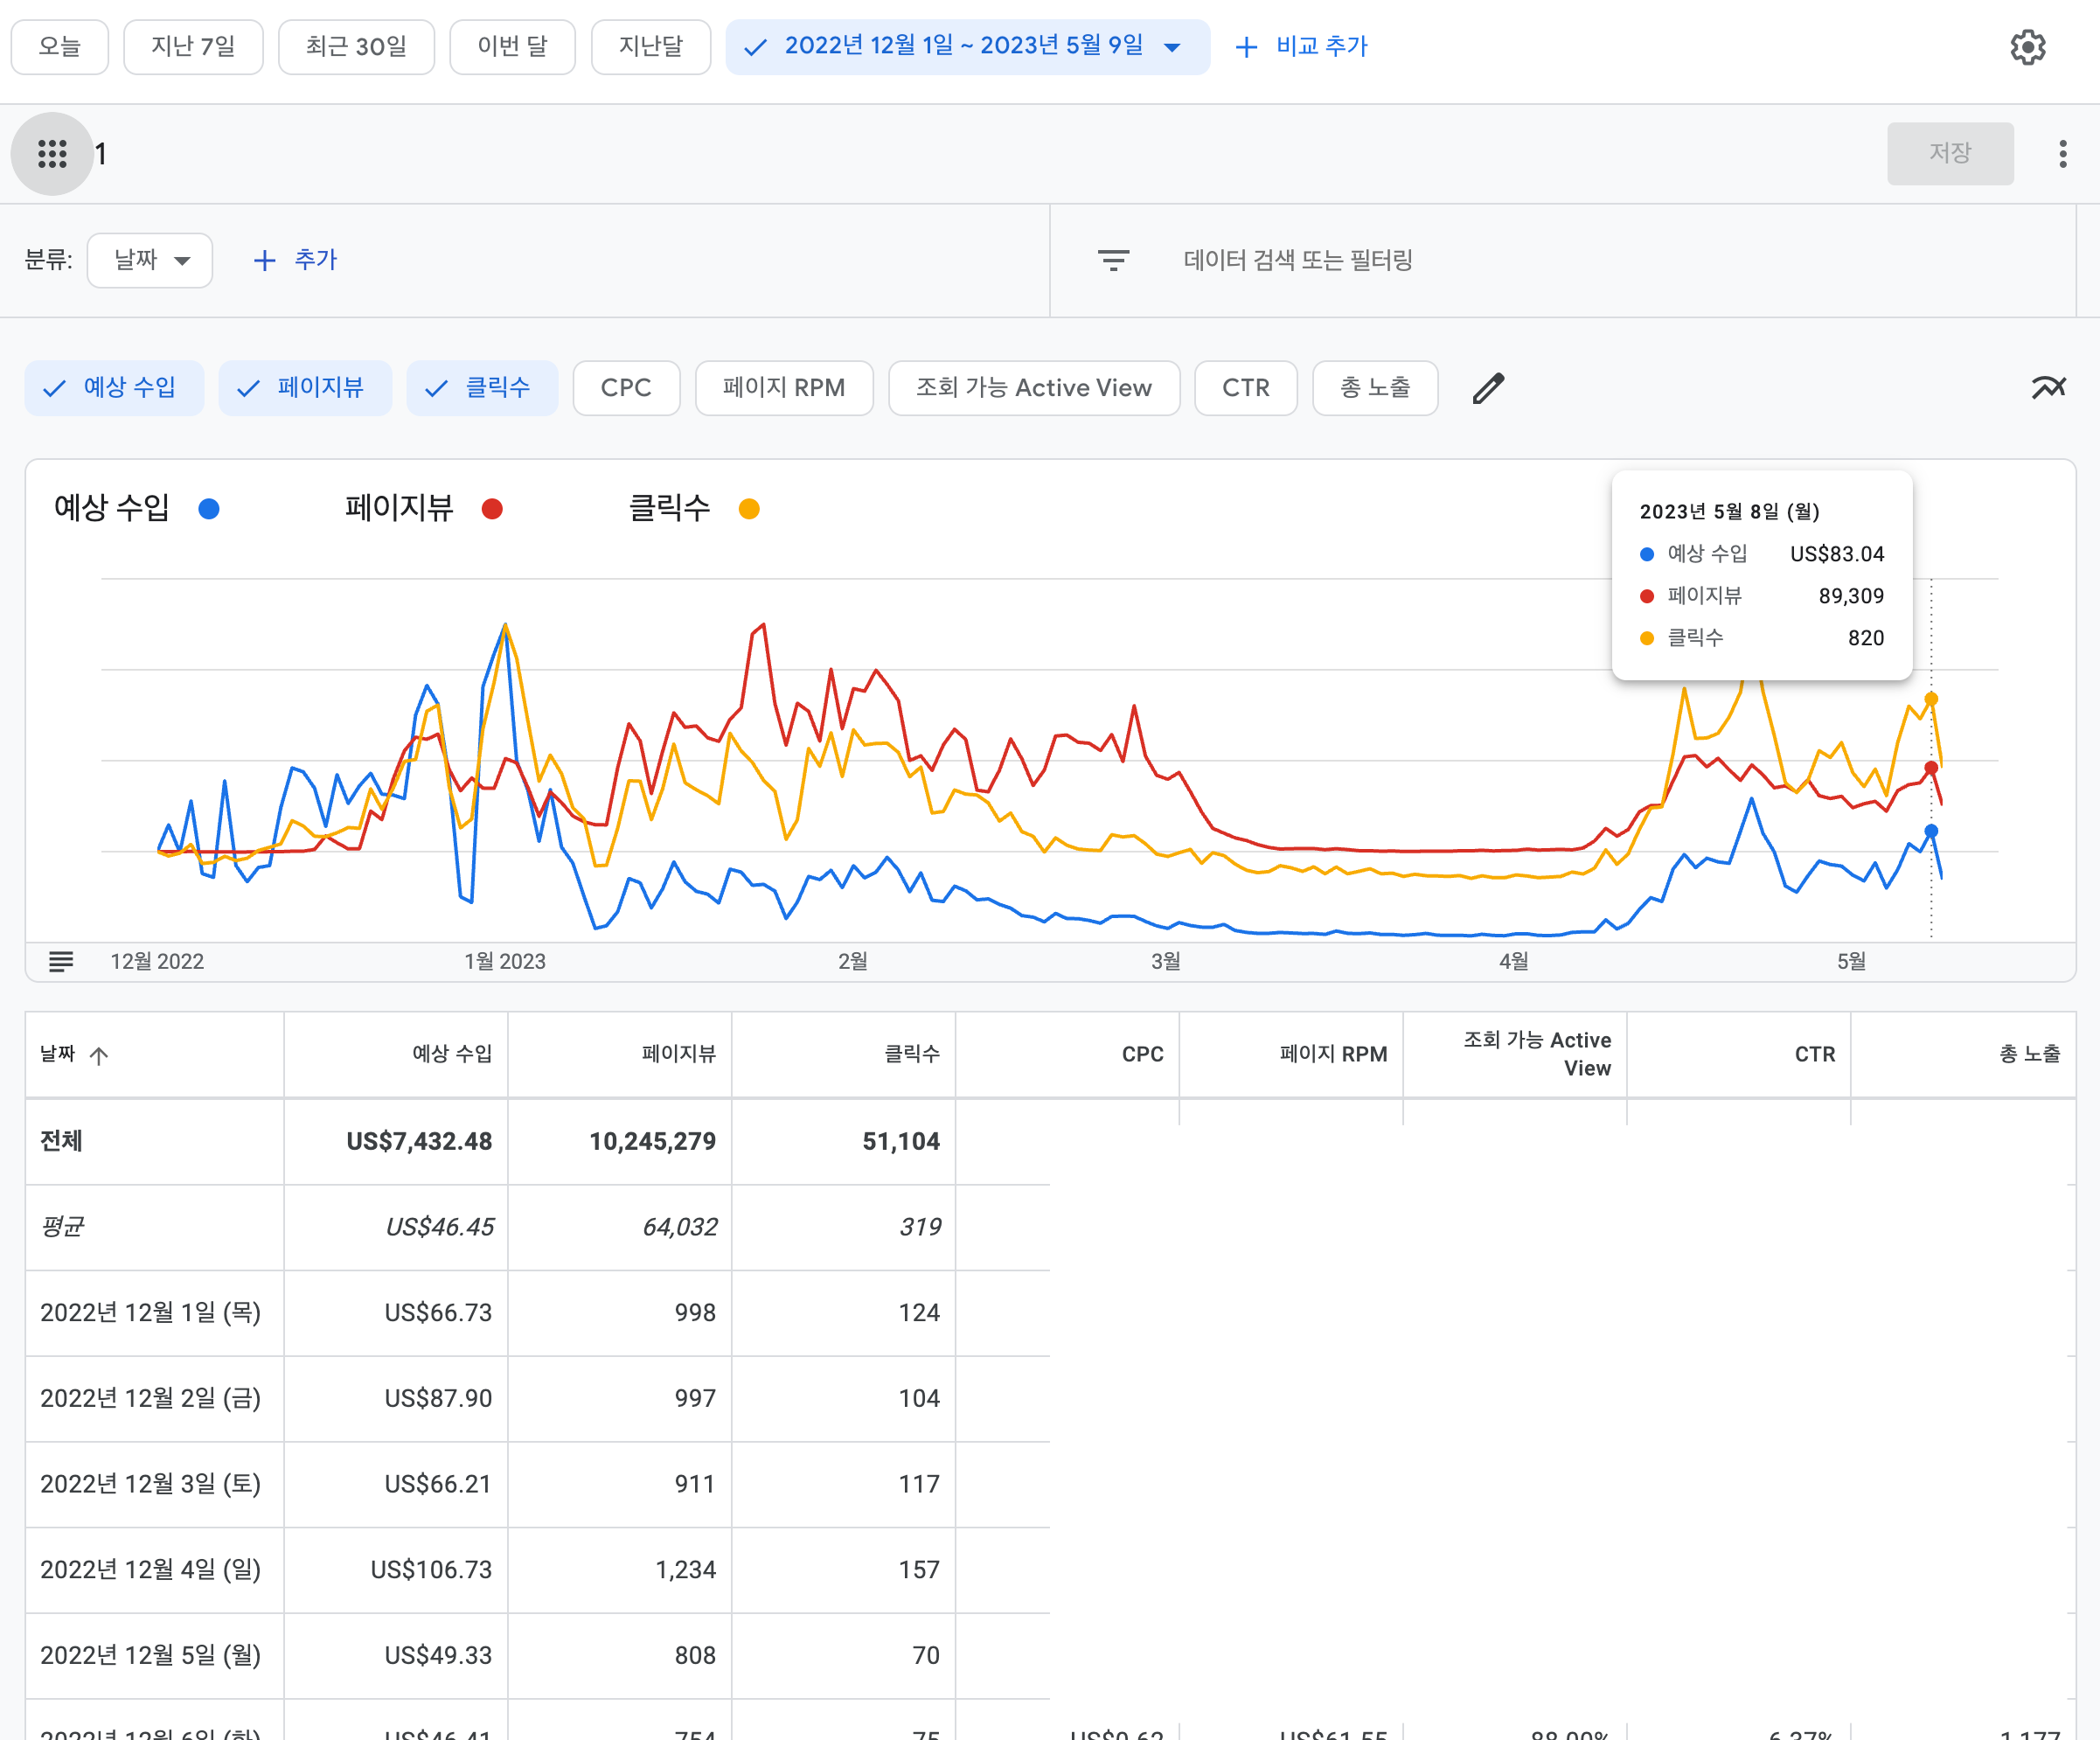Click total clicks 51,104

pos(901,1142)
